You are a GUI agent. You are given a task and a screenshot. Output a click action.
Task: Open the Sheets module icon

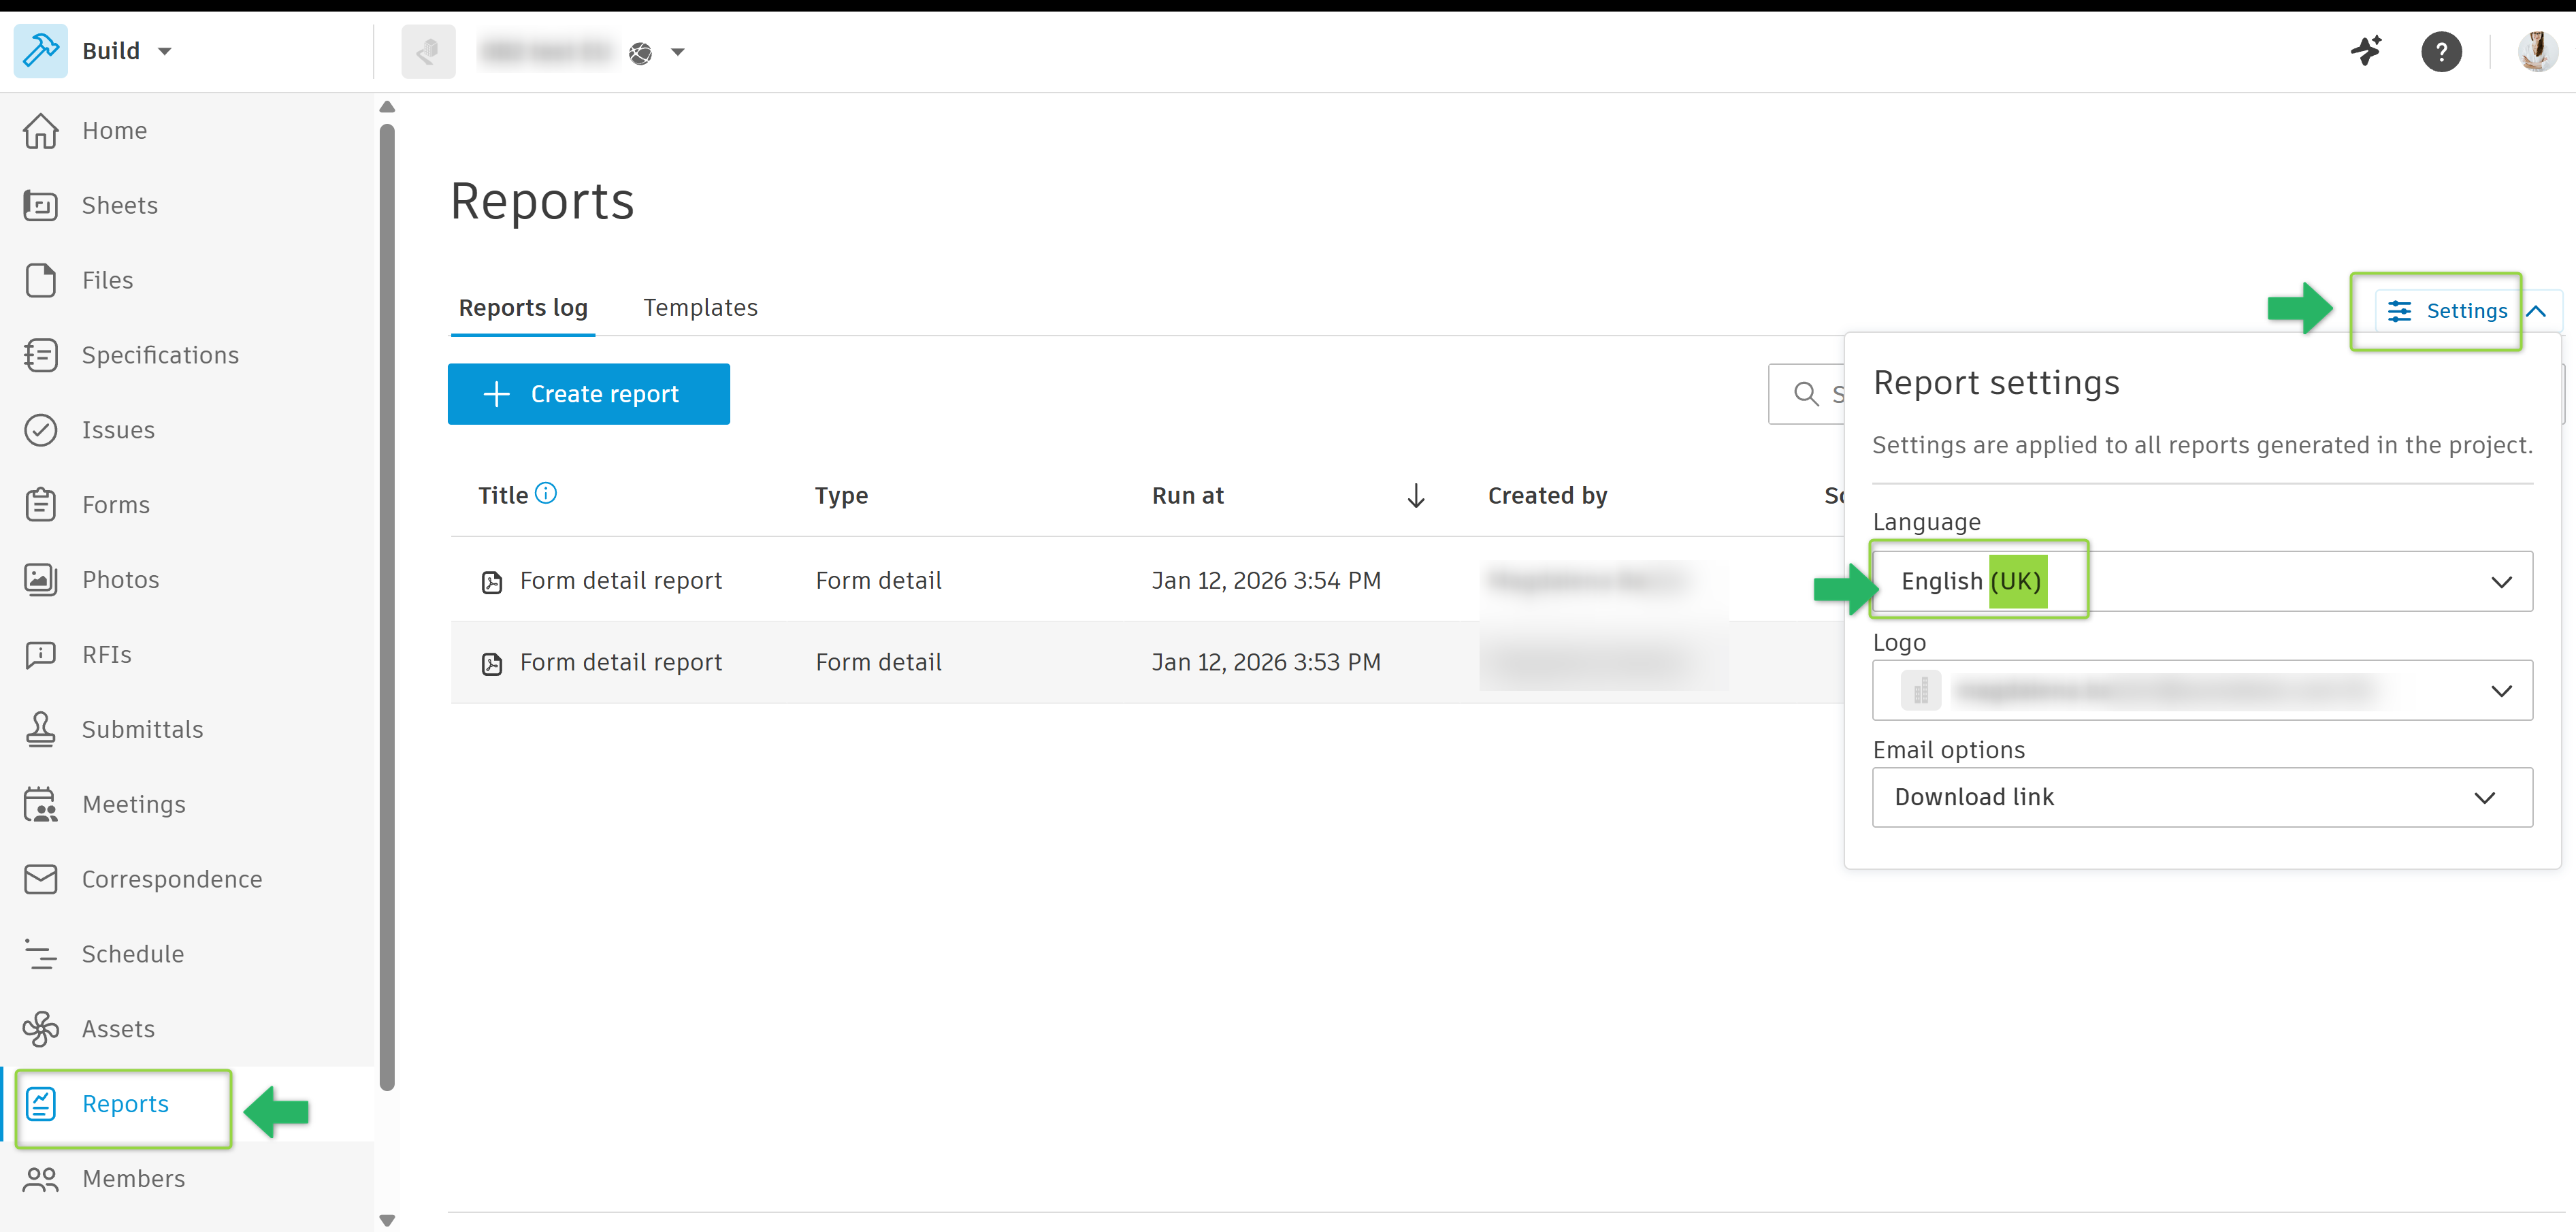(40, 205)
